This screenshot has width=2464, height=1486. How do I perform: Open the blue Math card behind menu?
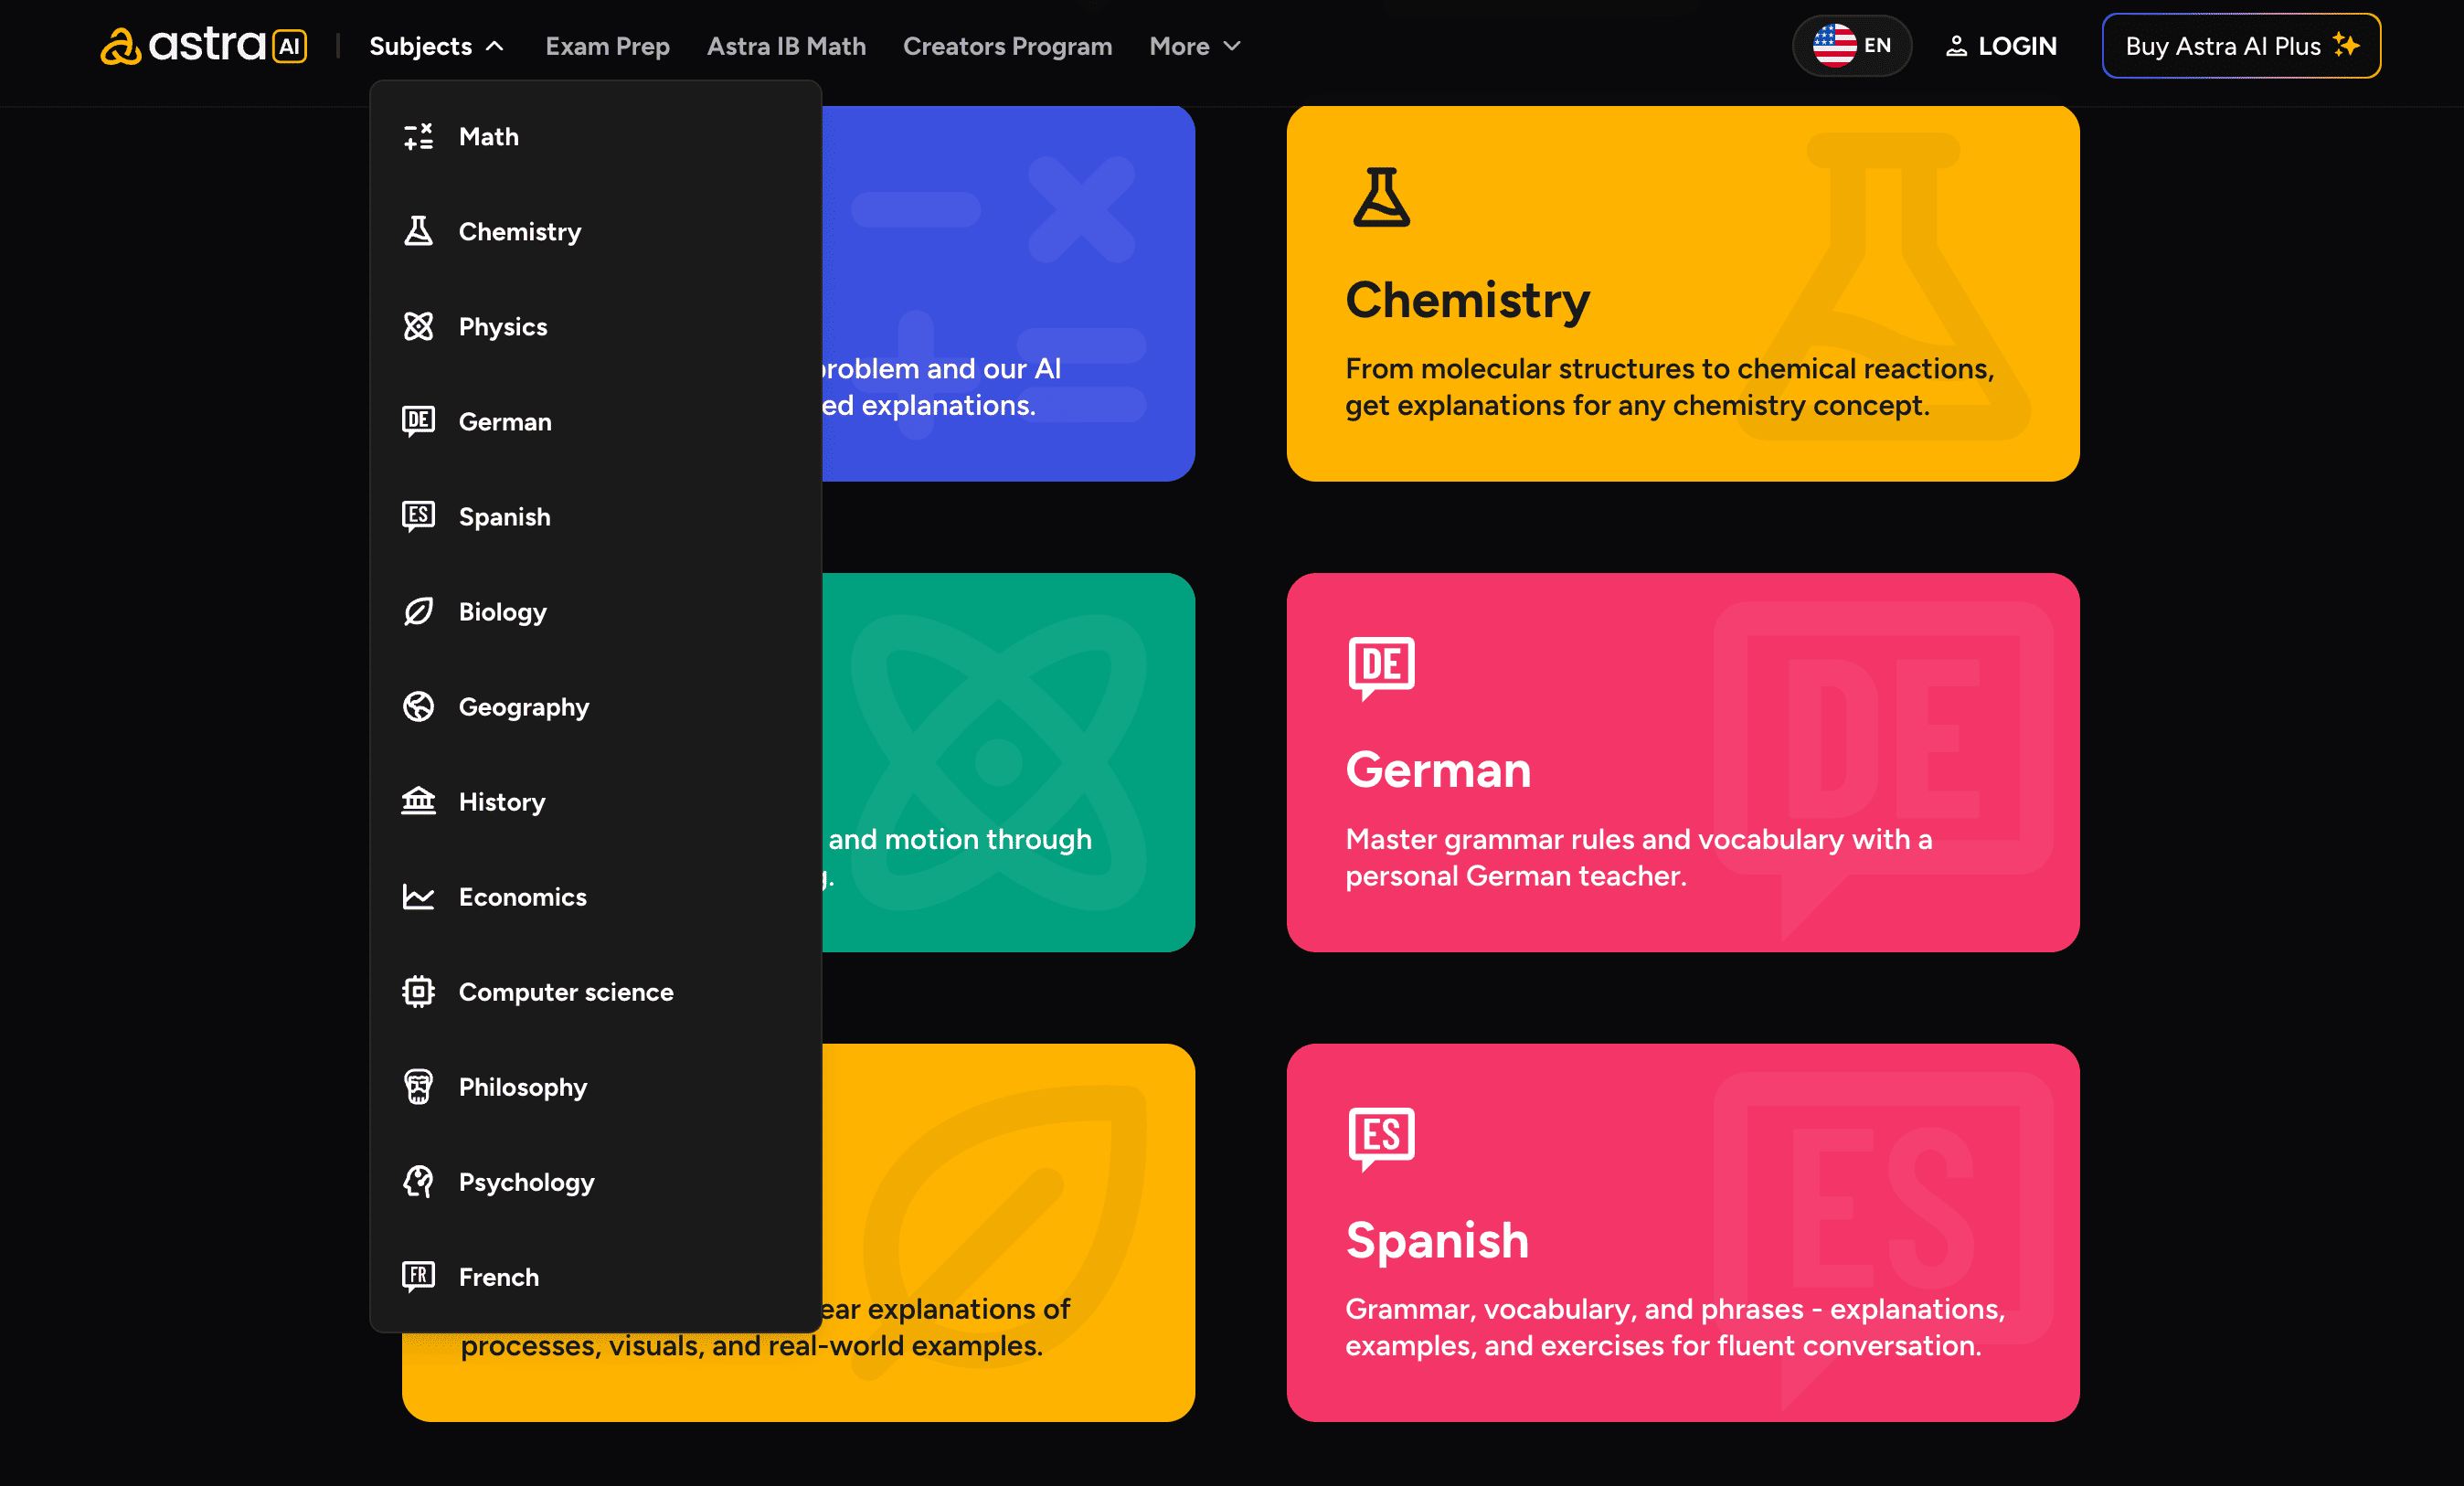pyautogui.click(x=1008, y=293)
